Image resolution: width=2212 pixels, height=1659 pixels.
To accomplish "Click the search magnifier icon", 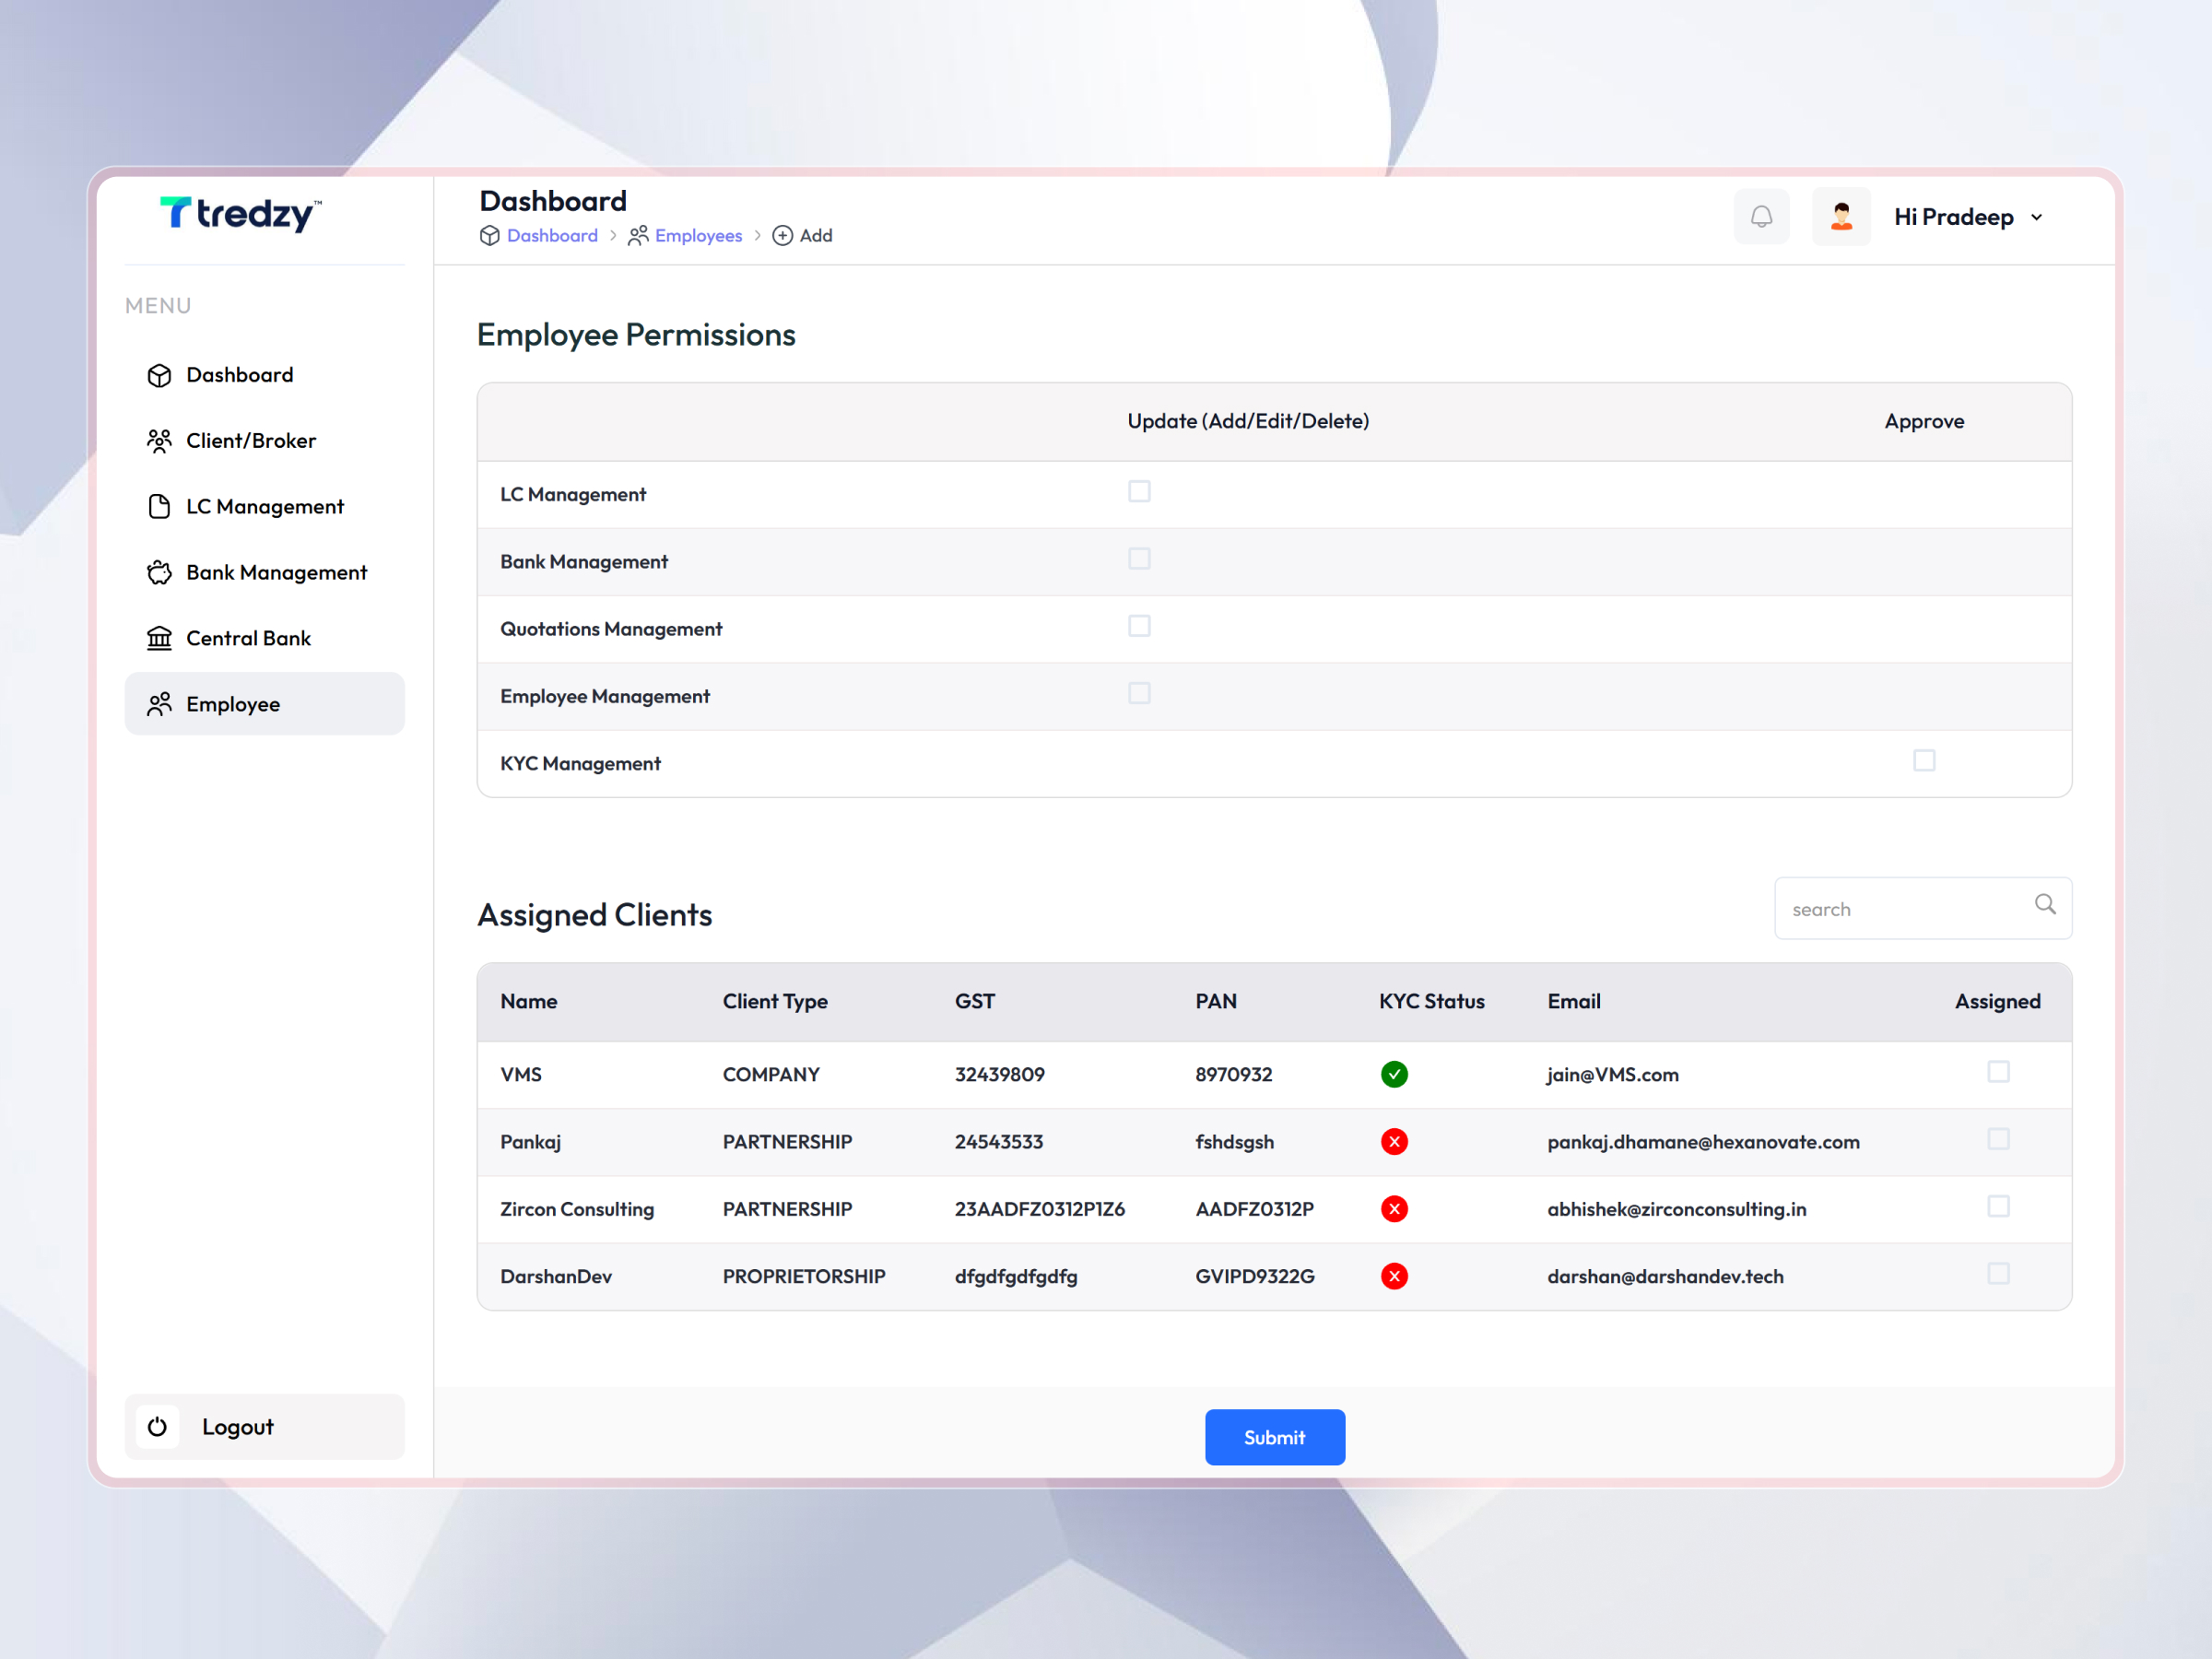I will click(2045, 905).
